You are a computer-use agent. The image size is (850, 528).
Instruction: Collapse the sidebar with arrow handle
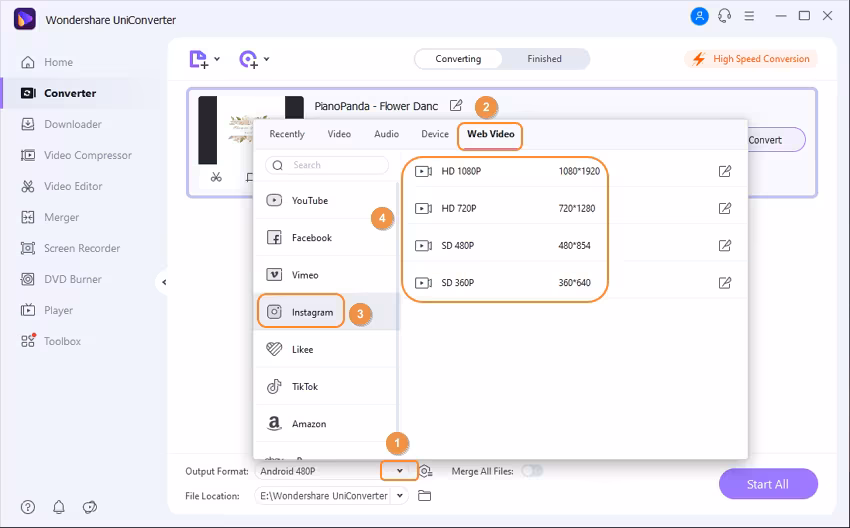[164, 282]
